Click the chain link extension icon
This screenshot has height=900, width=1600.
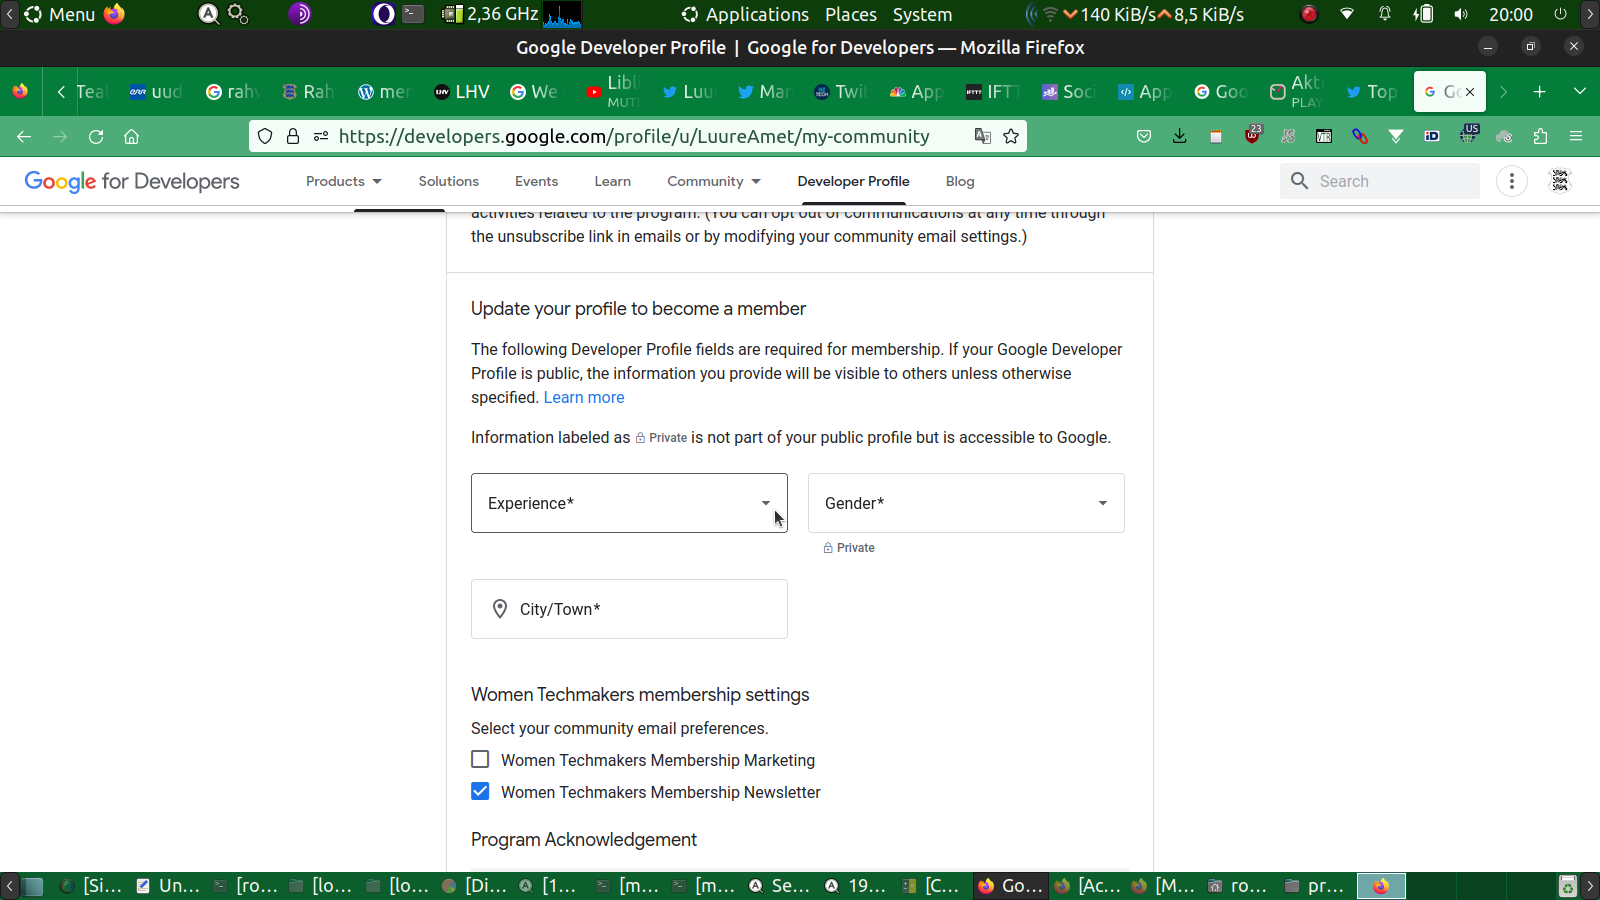point(1360,136)
